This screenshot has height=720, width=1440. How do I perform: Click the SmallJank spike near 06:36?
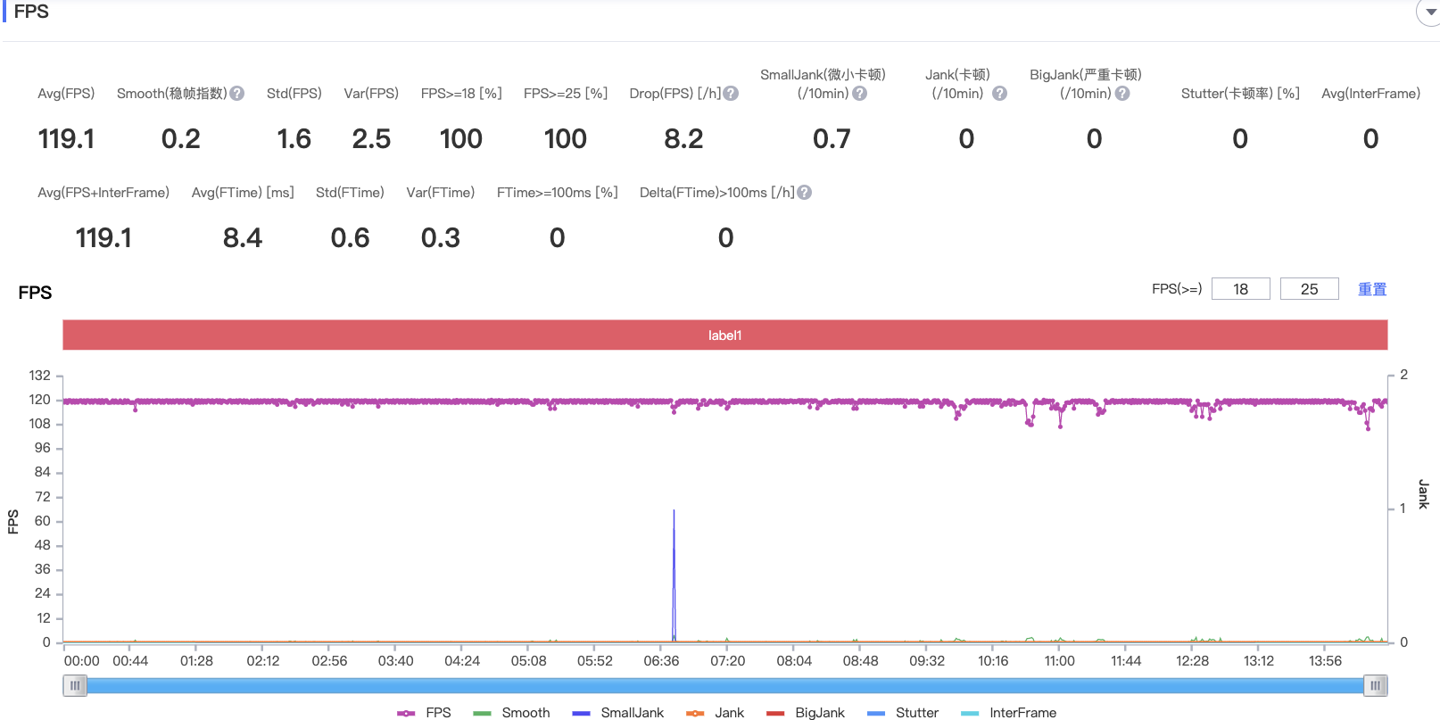point(674,575)
